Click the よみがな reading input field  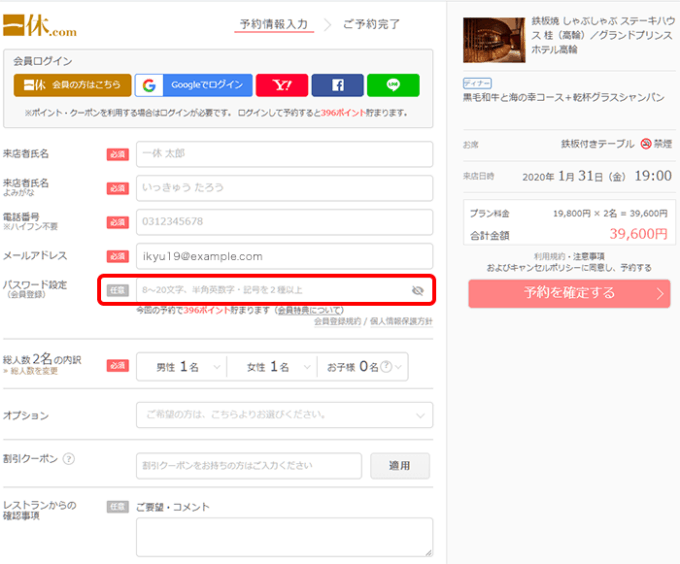coord(284,188)
